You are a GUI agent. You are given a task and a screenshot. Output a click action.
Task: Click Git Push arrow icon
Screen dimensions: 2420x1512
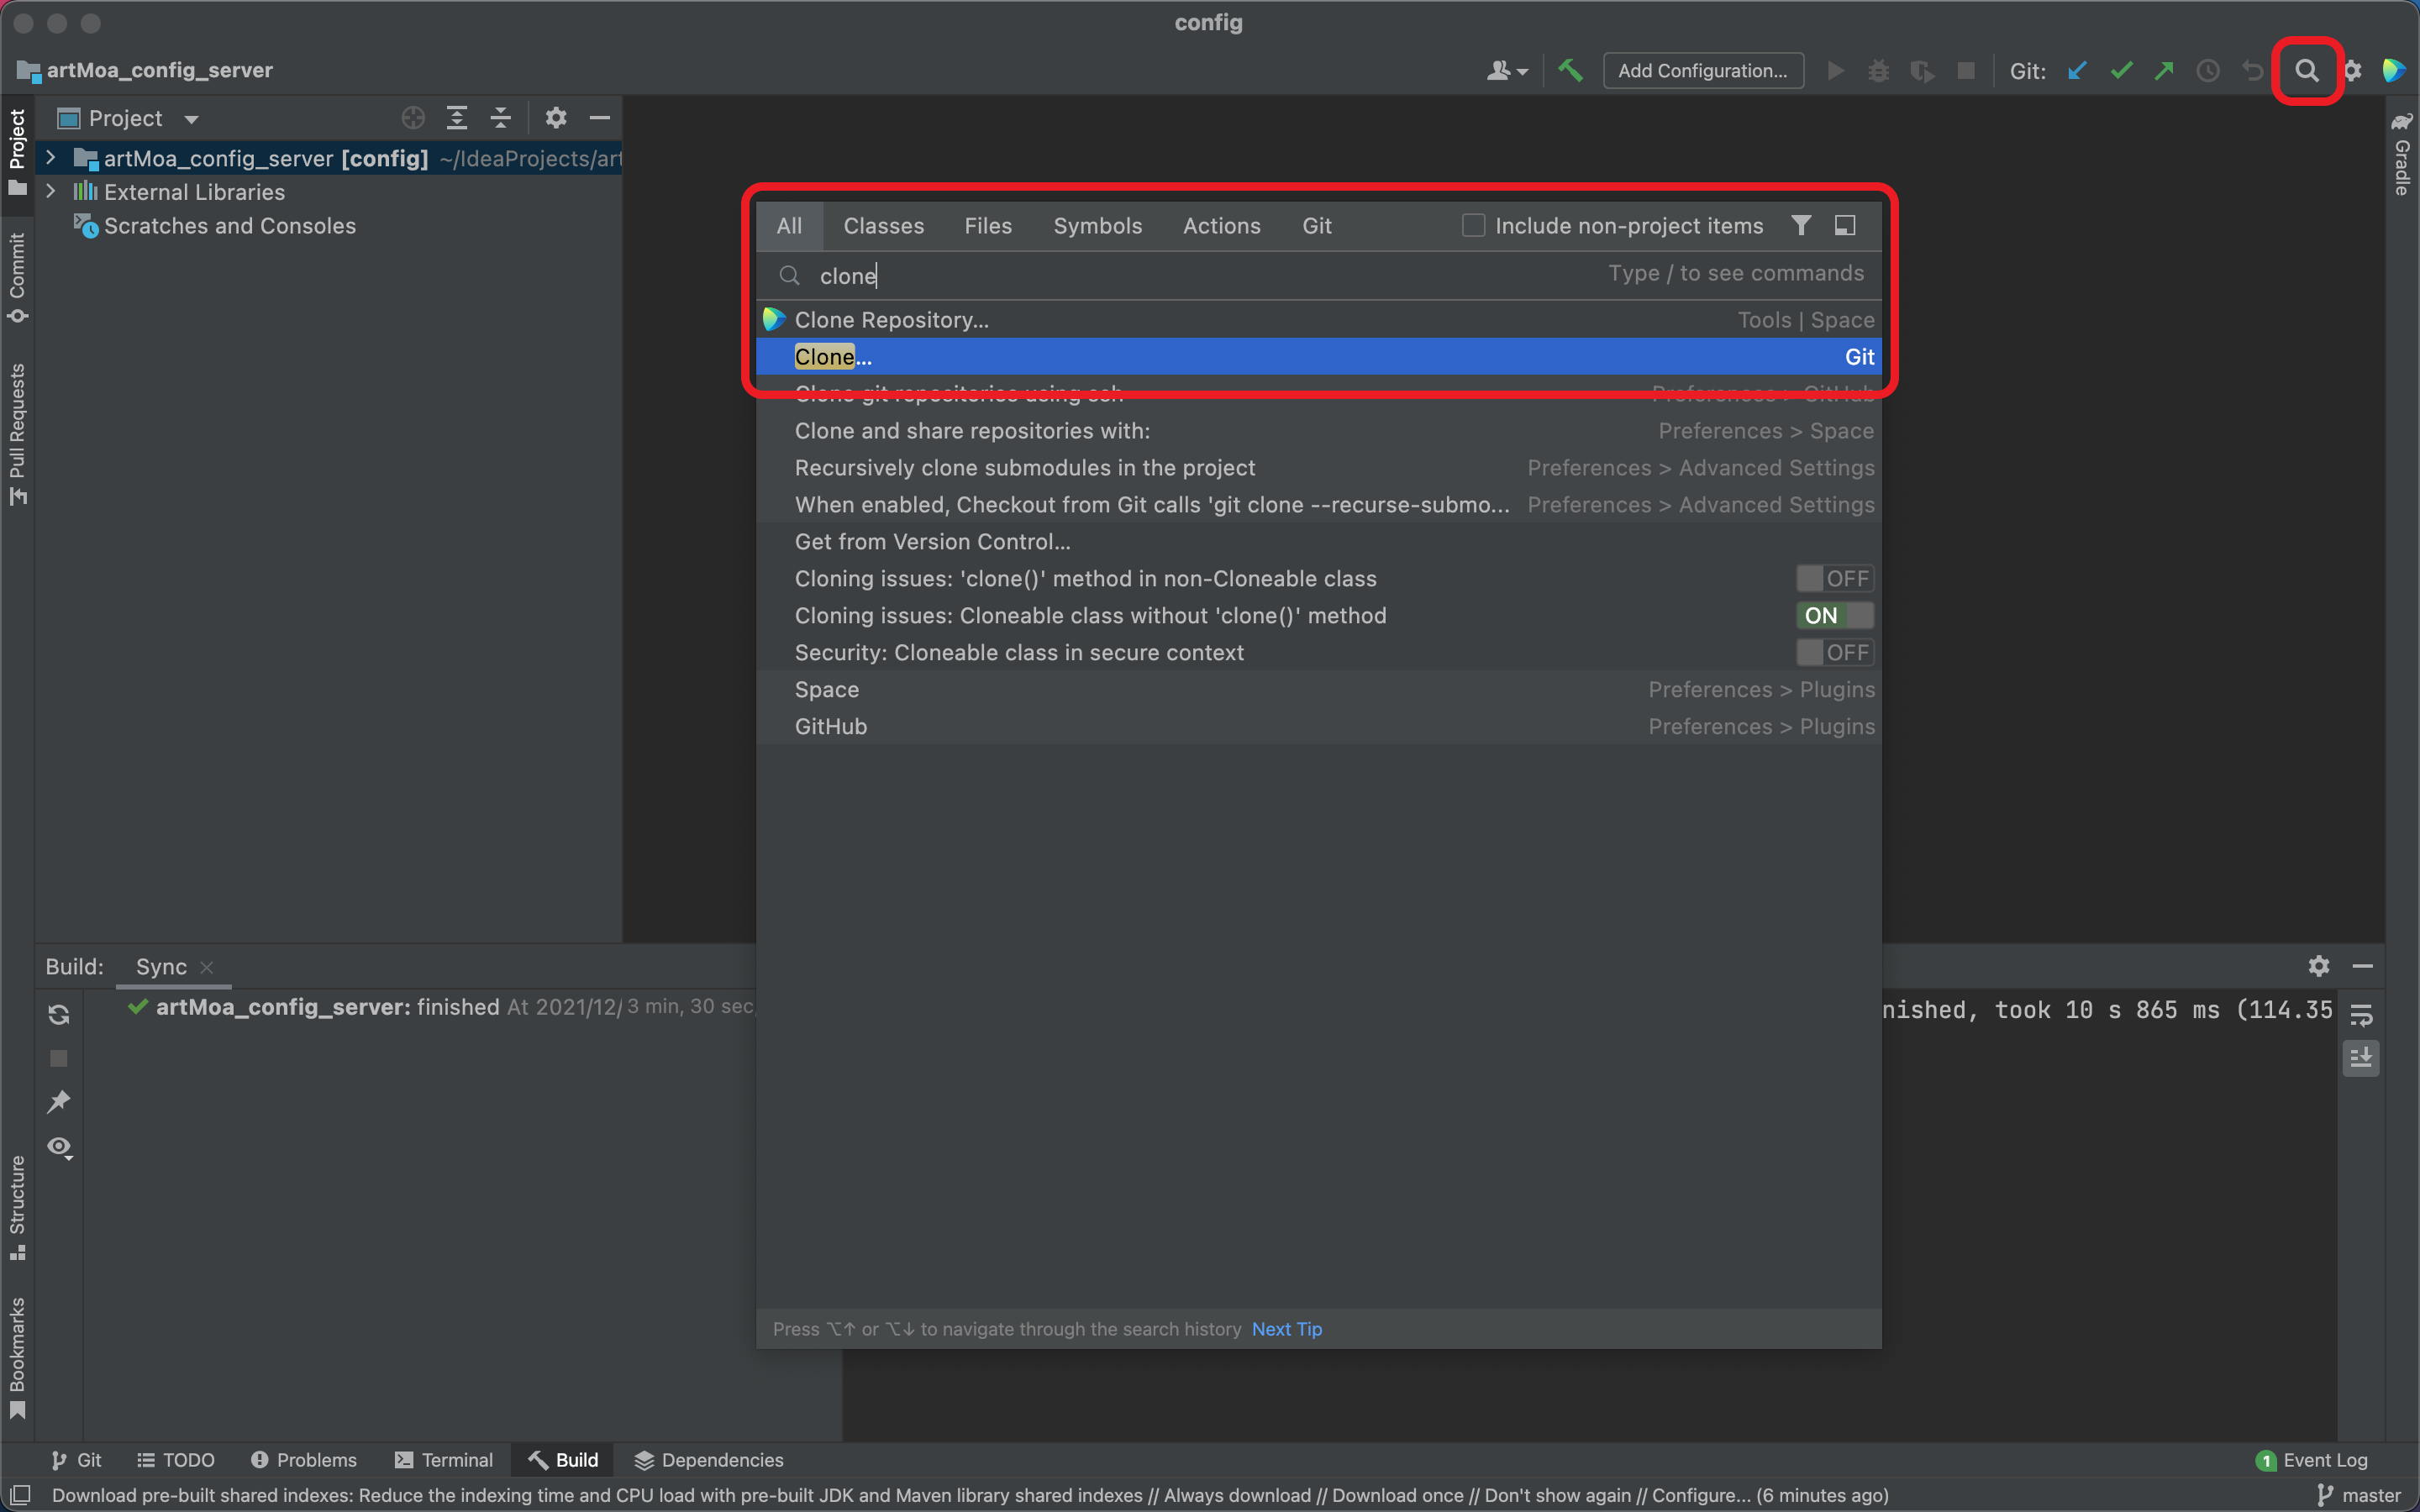(2164, 71)
